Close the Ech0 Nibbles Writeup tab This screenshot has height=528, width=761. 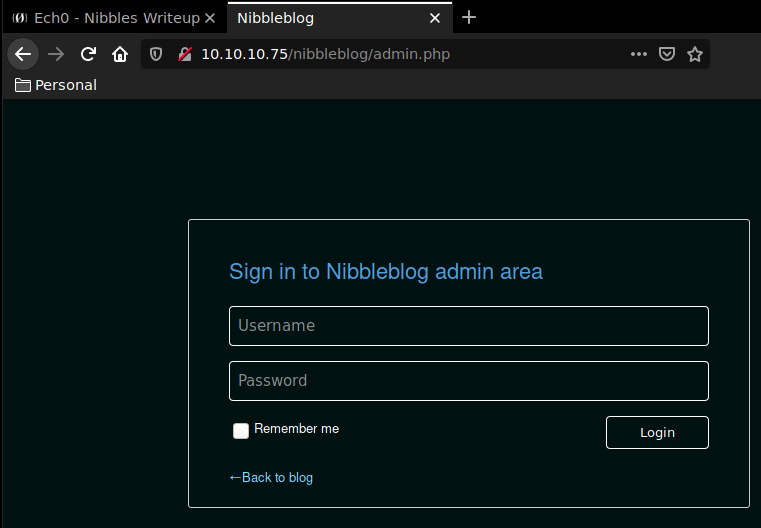coord(209,18)
